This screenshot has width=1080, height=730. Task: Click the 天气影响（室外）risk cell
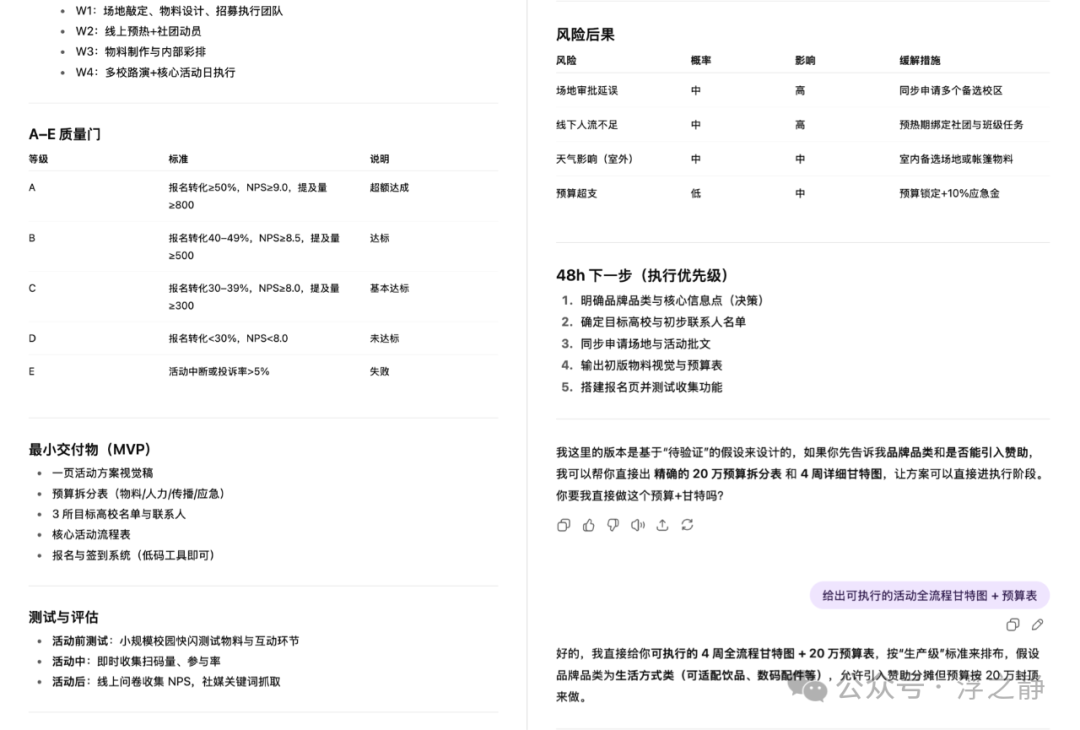click(594, 159)
